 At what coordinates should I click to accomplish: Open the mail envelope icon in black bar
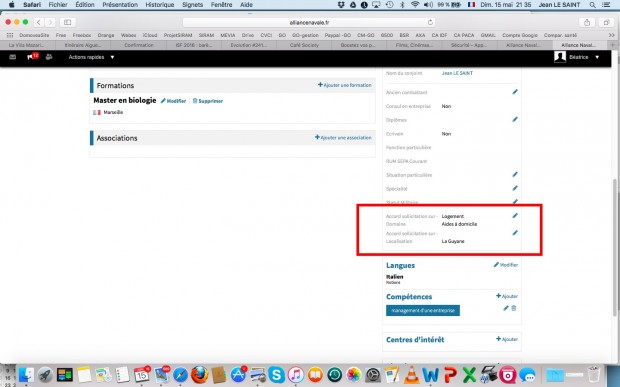coord(13,57)
